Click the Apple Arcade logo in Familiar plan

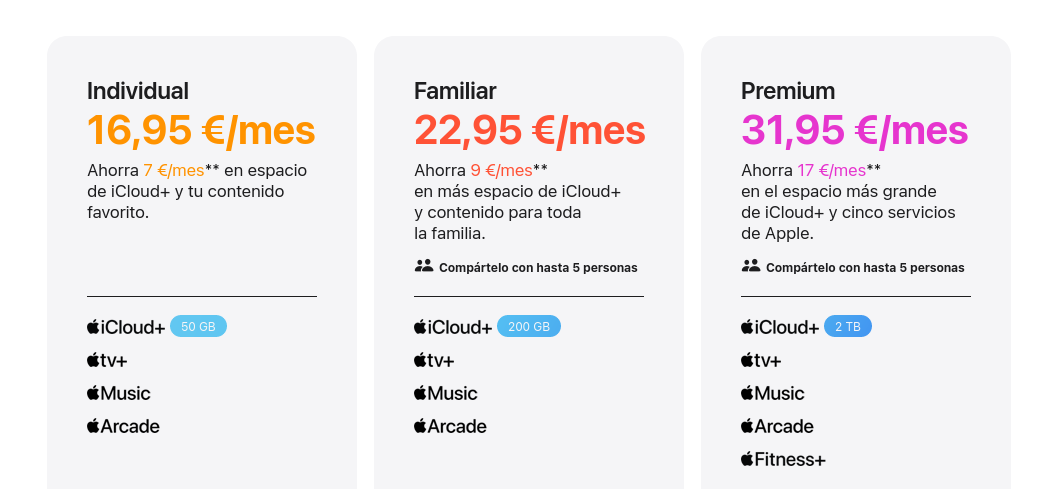(x=451, y=426)
